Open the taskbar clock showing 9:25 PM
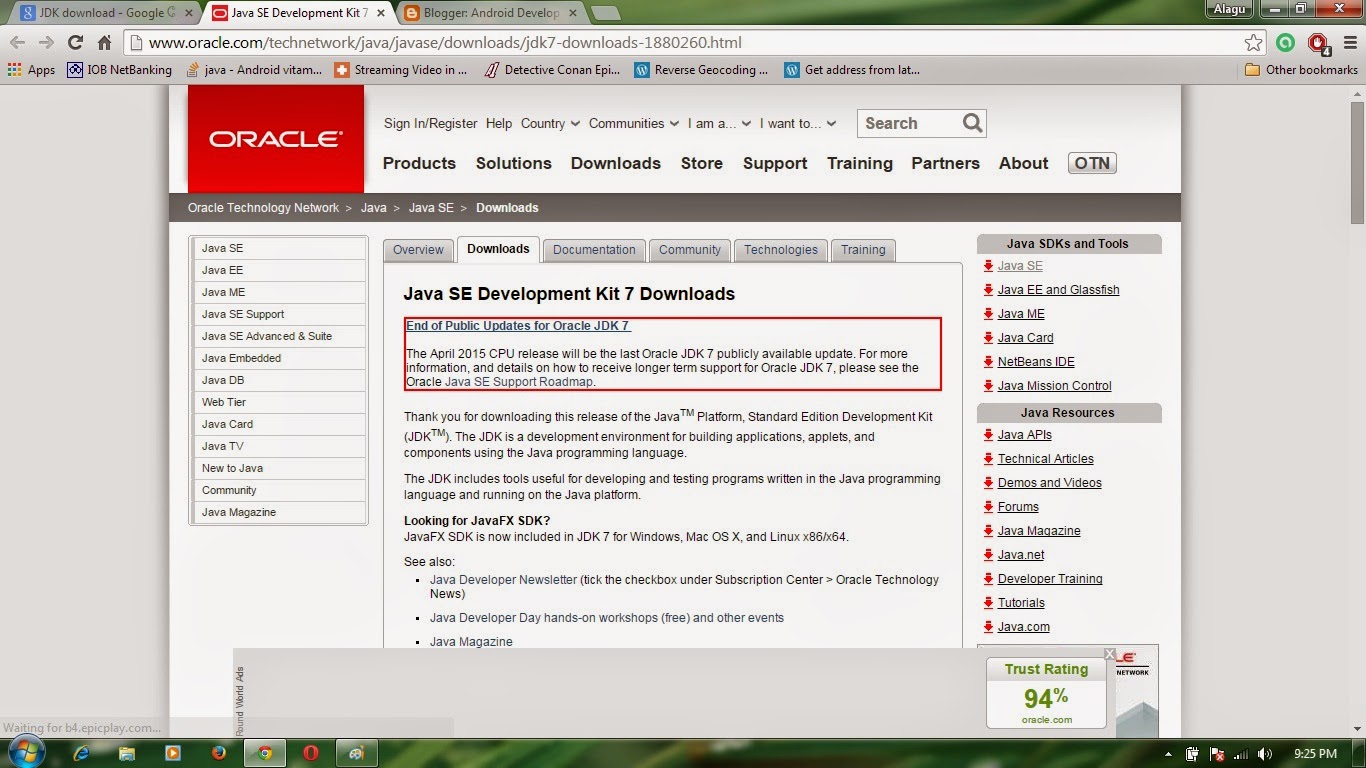The height and width of the screenshot is (768, 1366). [x=1315, y=754]
